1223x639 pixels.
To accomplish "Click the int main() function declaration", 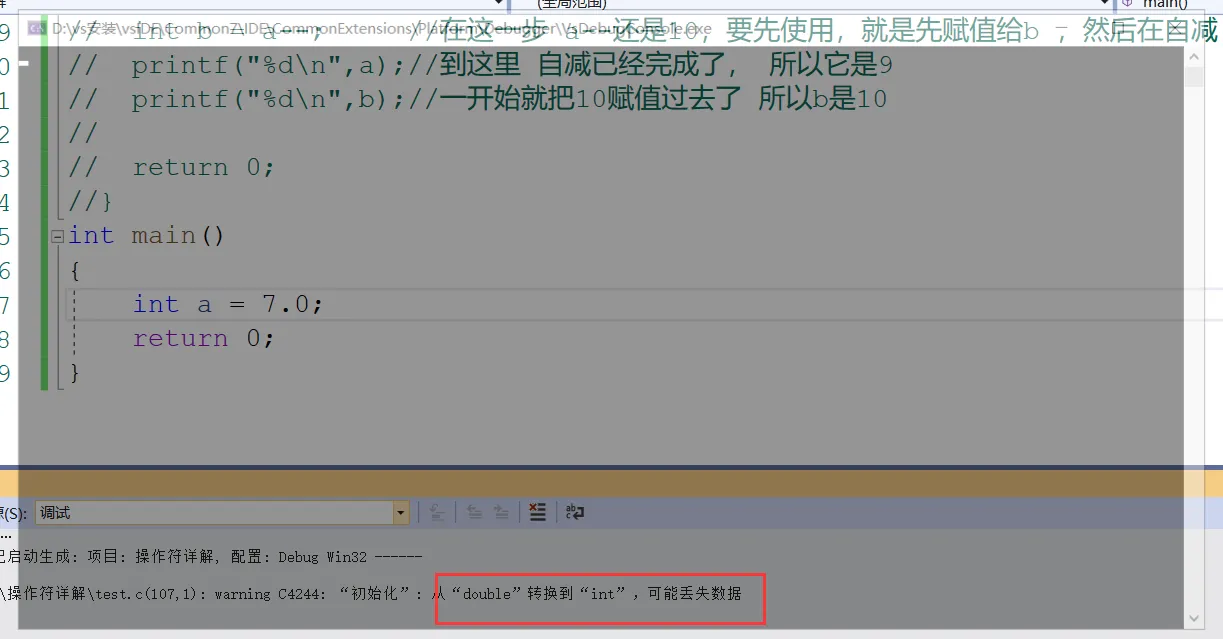I will [x=147, y=236].
